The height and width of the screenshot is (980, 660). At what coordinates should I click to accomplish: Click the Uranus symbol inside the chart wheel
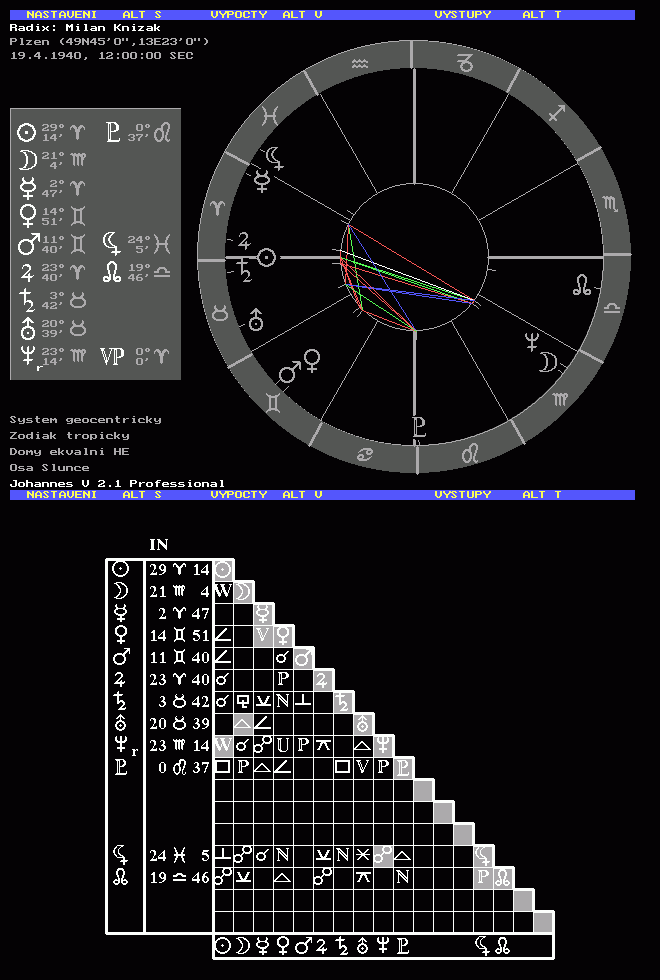coord(256,319)
